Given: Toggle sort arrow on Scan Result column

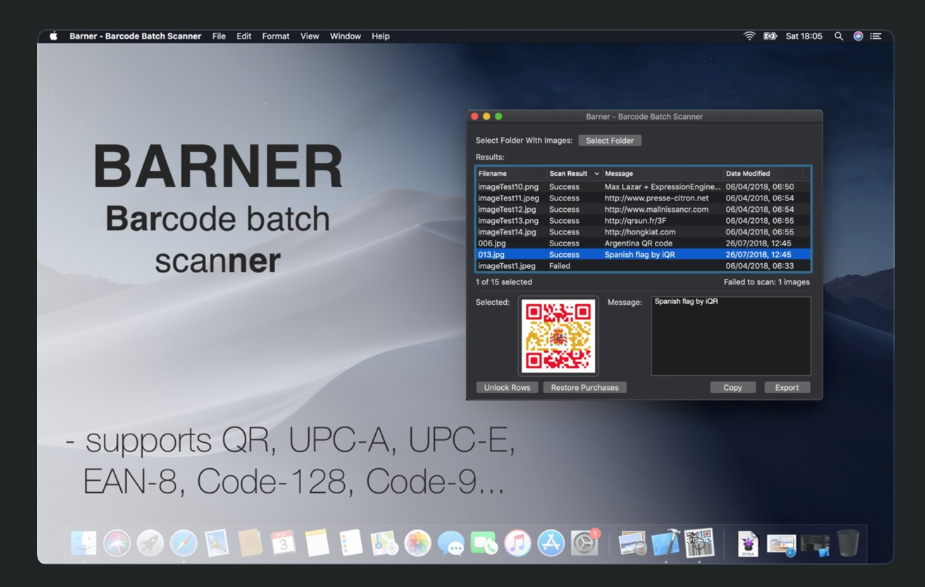Looking at the screenshot, I should point(596,173).
